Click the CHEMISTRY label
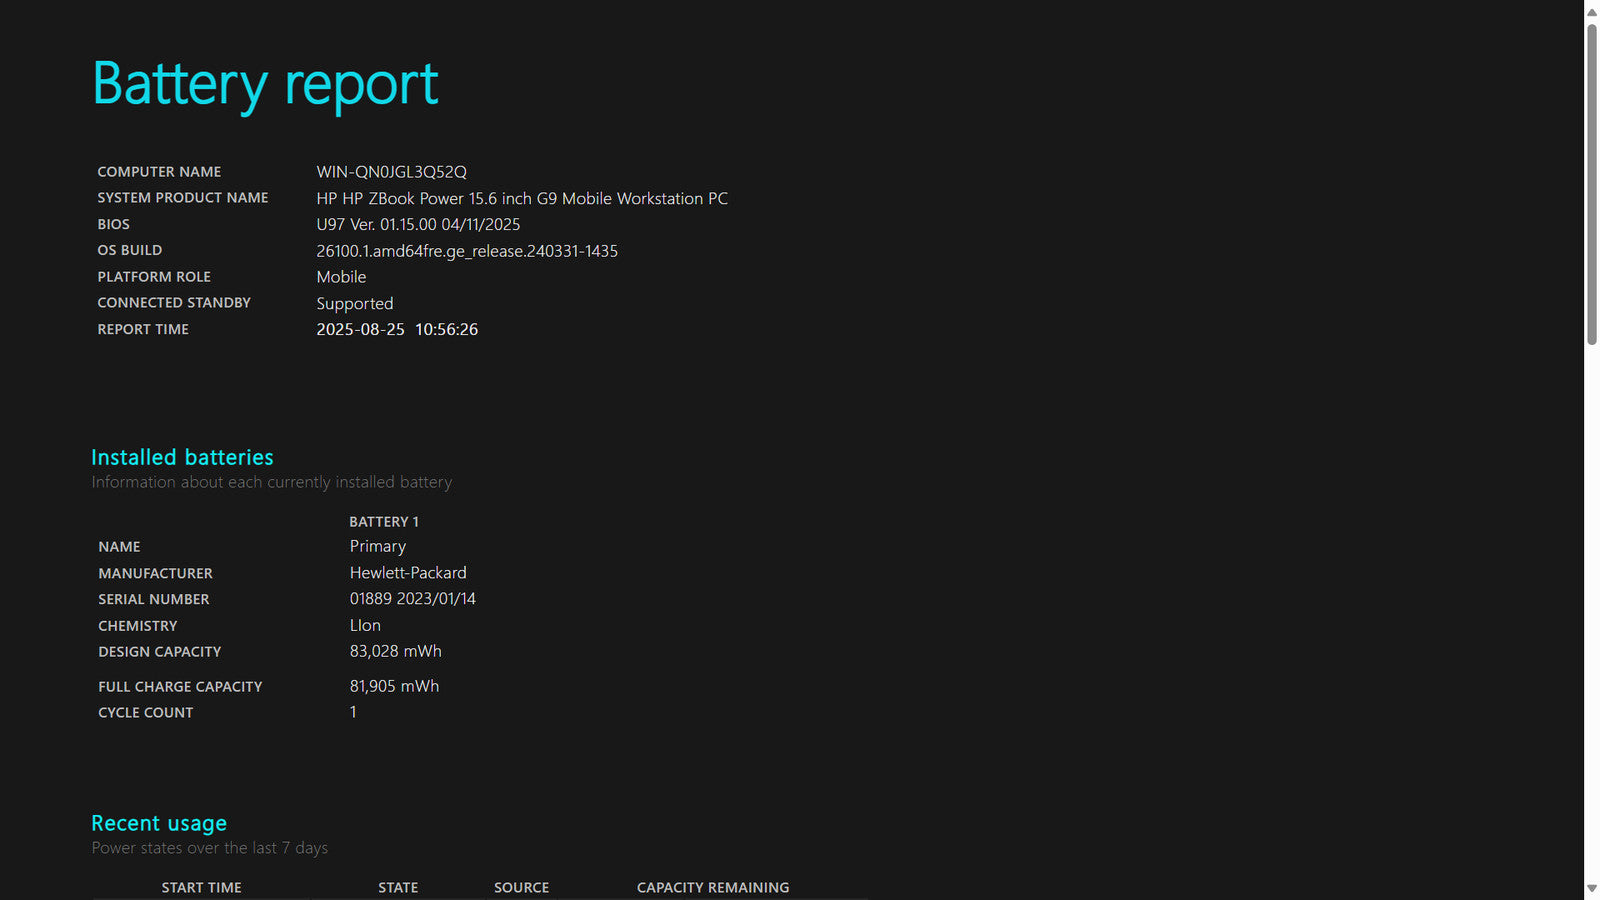This screenshot has height=900, width=1600. click(x=138, y=626)
